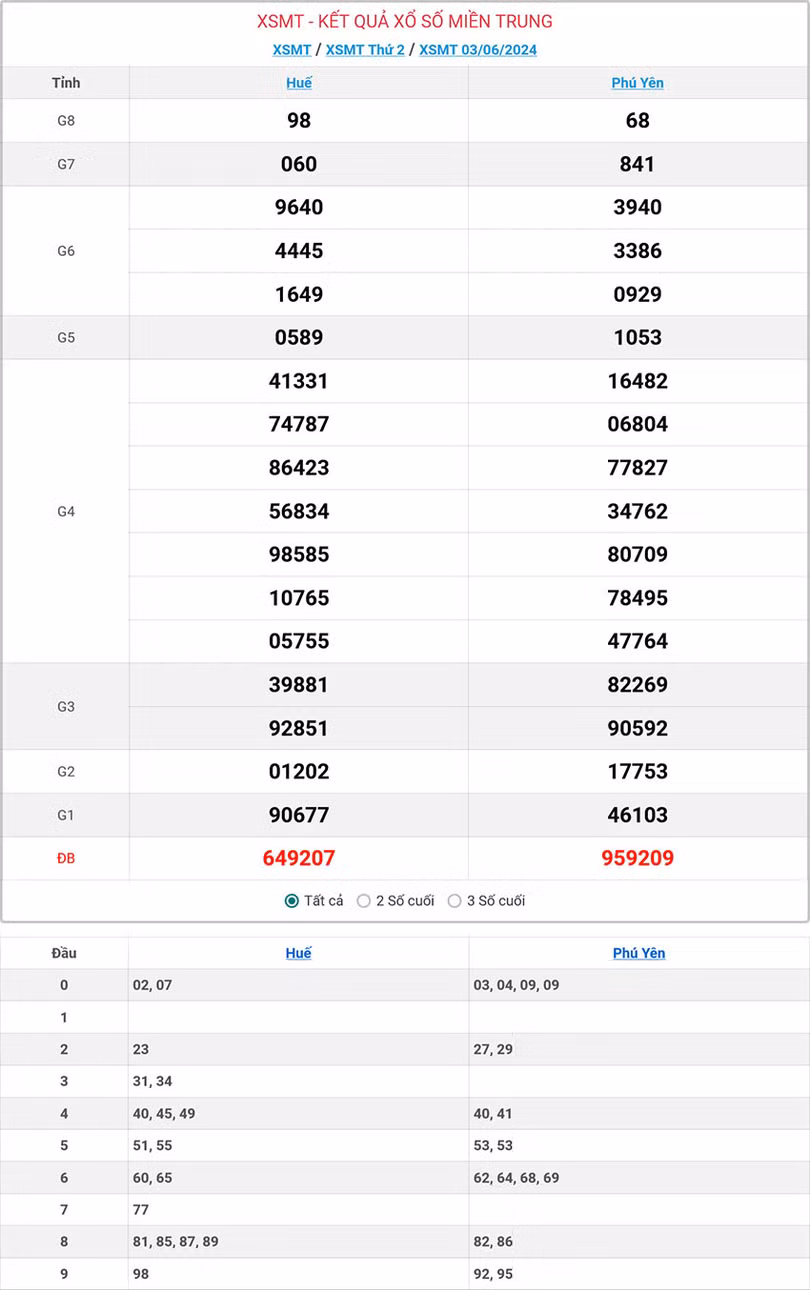Open the "XSMT Thứ 2" link
The height and width of the screenshot is (1290, 810).
click(x=365, y=49)
